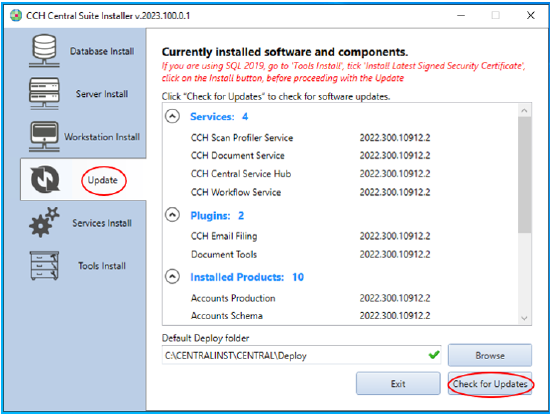Click the Update circular arrows icon
550x414 pixels.
click(x=45, y=179)
